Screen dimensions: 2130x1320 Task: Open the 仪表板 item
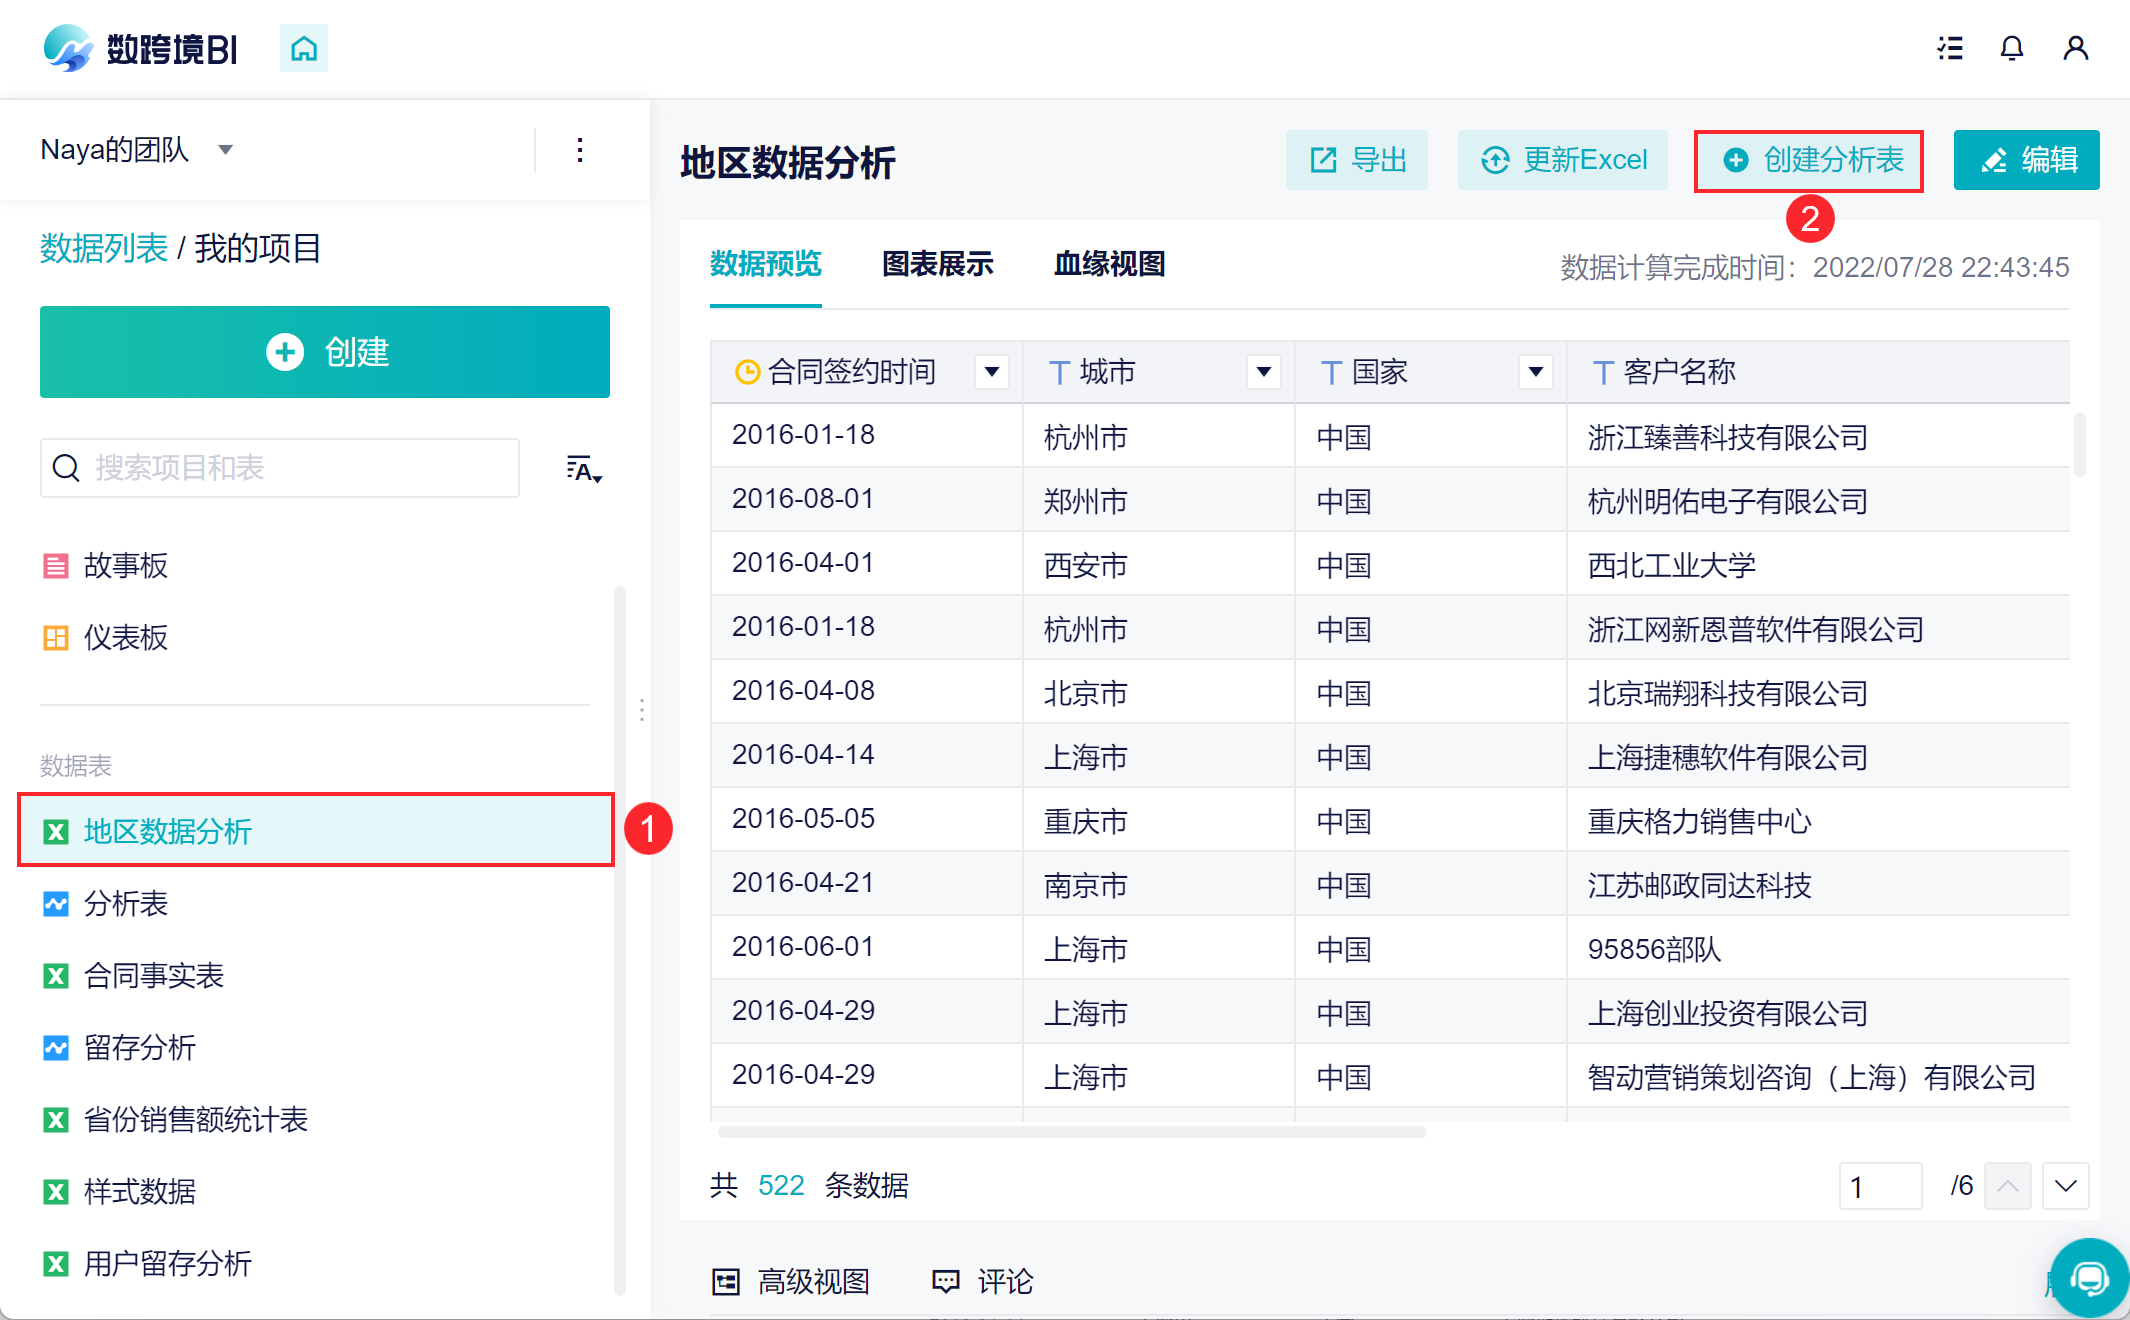pos(106,638)
